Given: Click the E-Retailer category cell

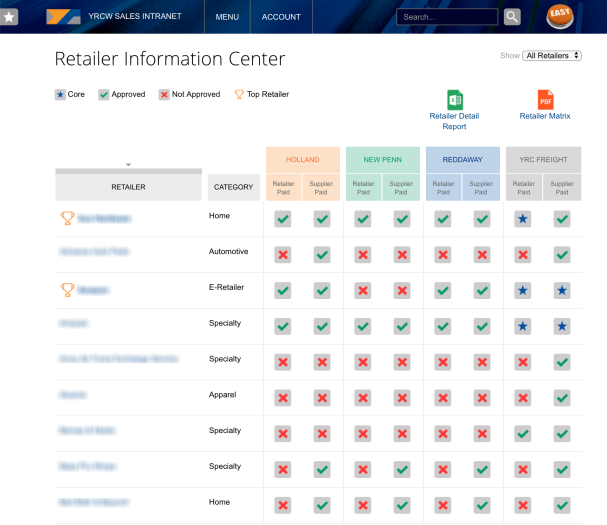Looking at the screenshot, I should tap(226, 287).
